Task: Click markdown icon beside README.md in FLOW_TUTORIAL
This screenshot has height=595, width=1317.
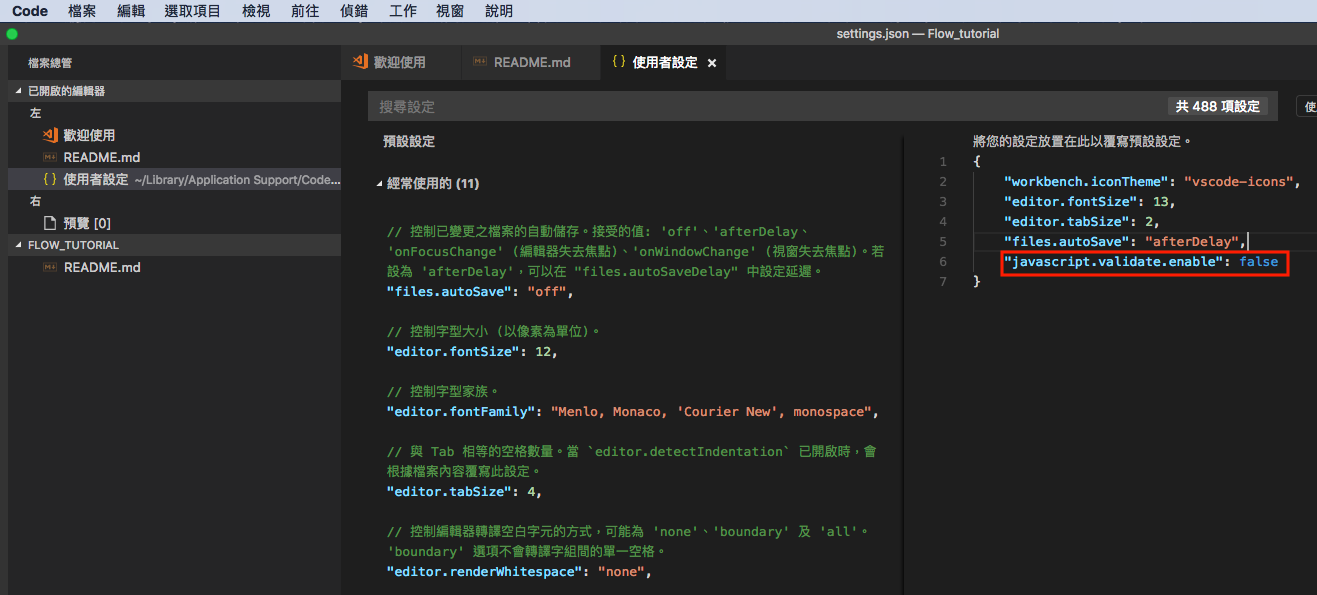Action: pos(50,267)
